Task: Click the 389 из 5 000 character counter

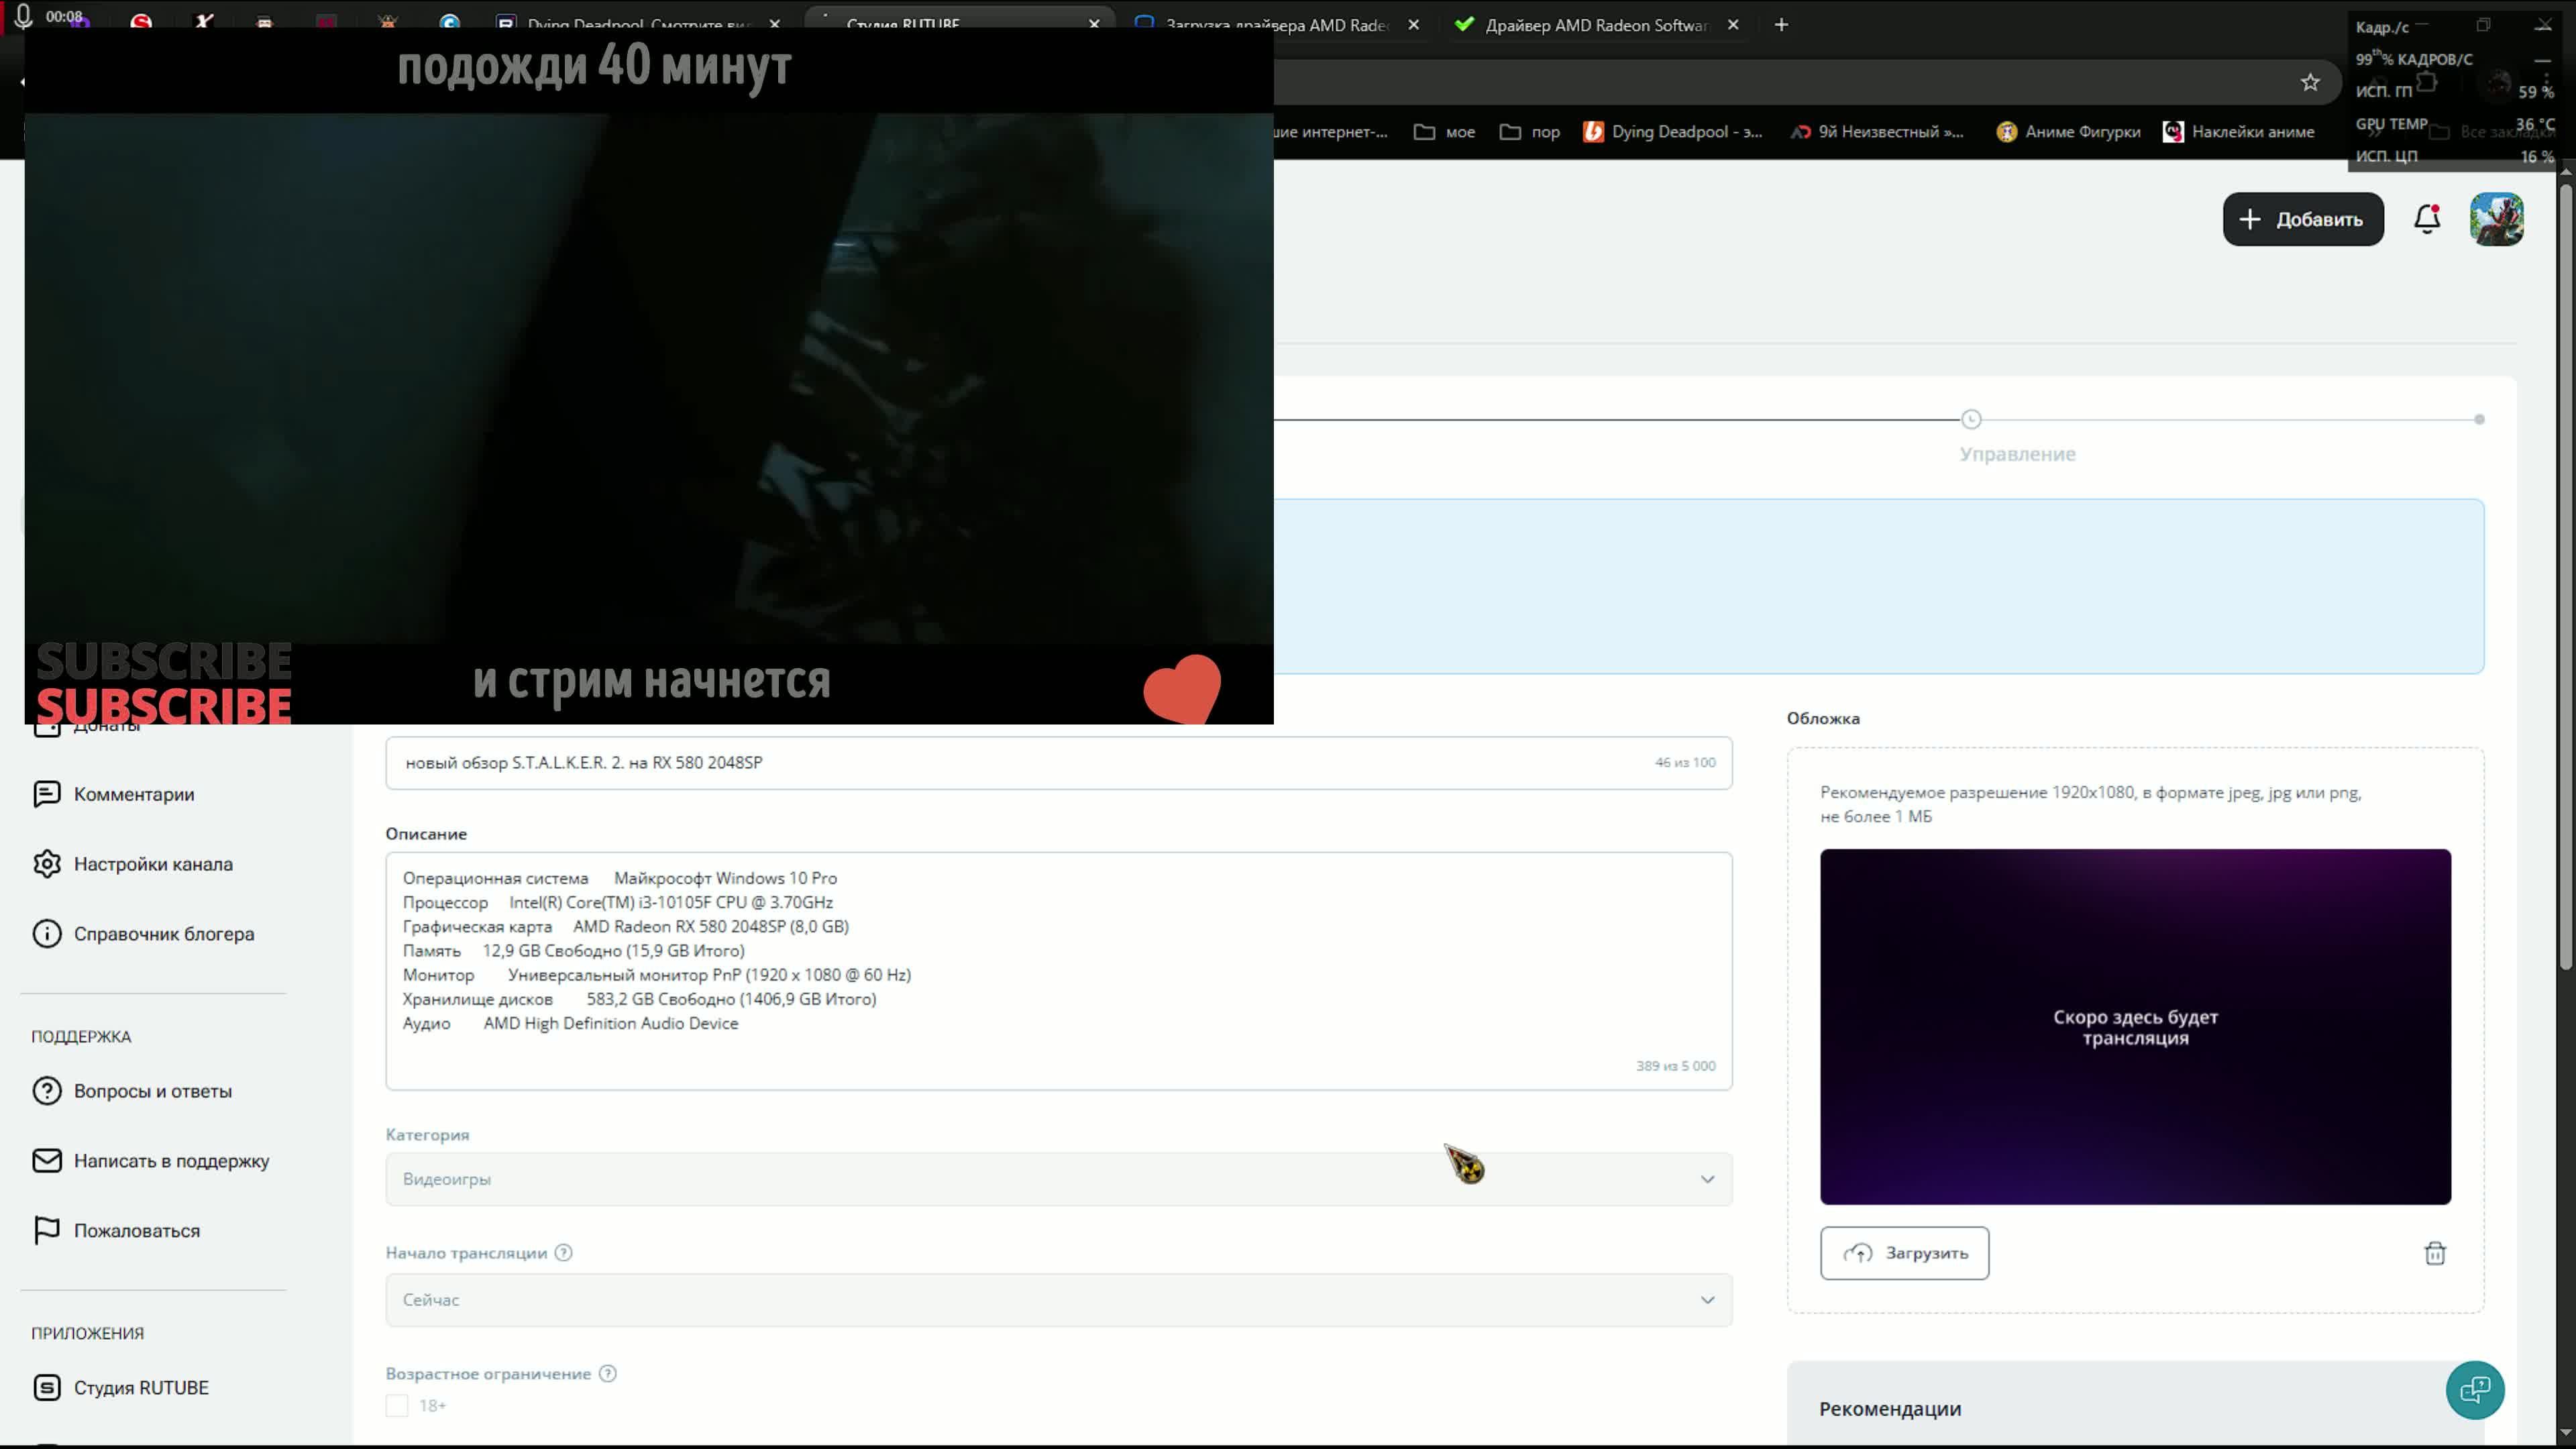Action: (1675, 1066)
